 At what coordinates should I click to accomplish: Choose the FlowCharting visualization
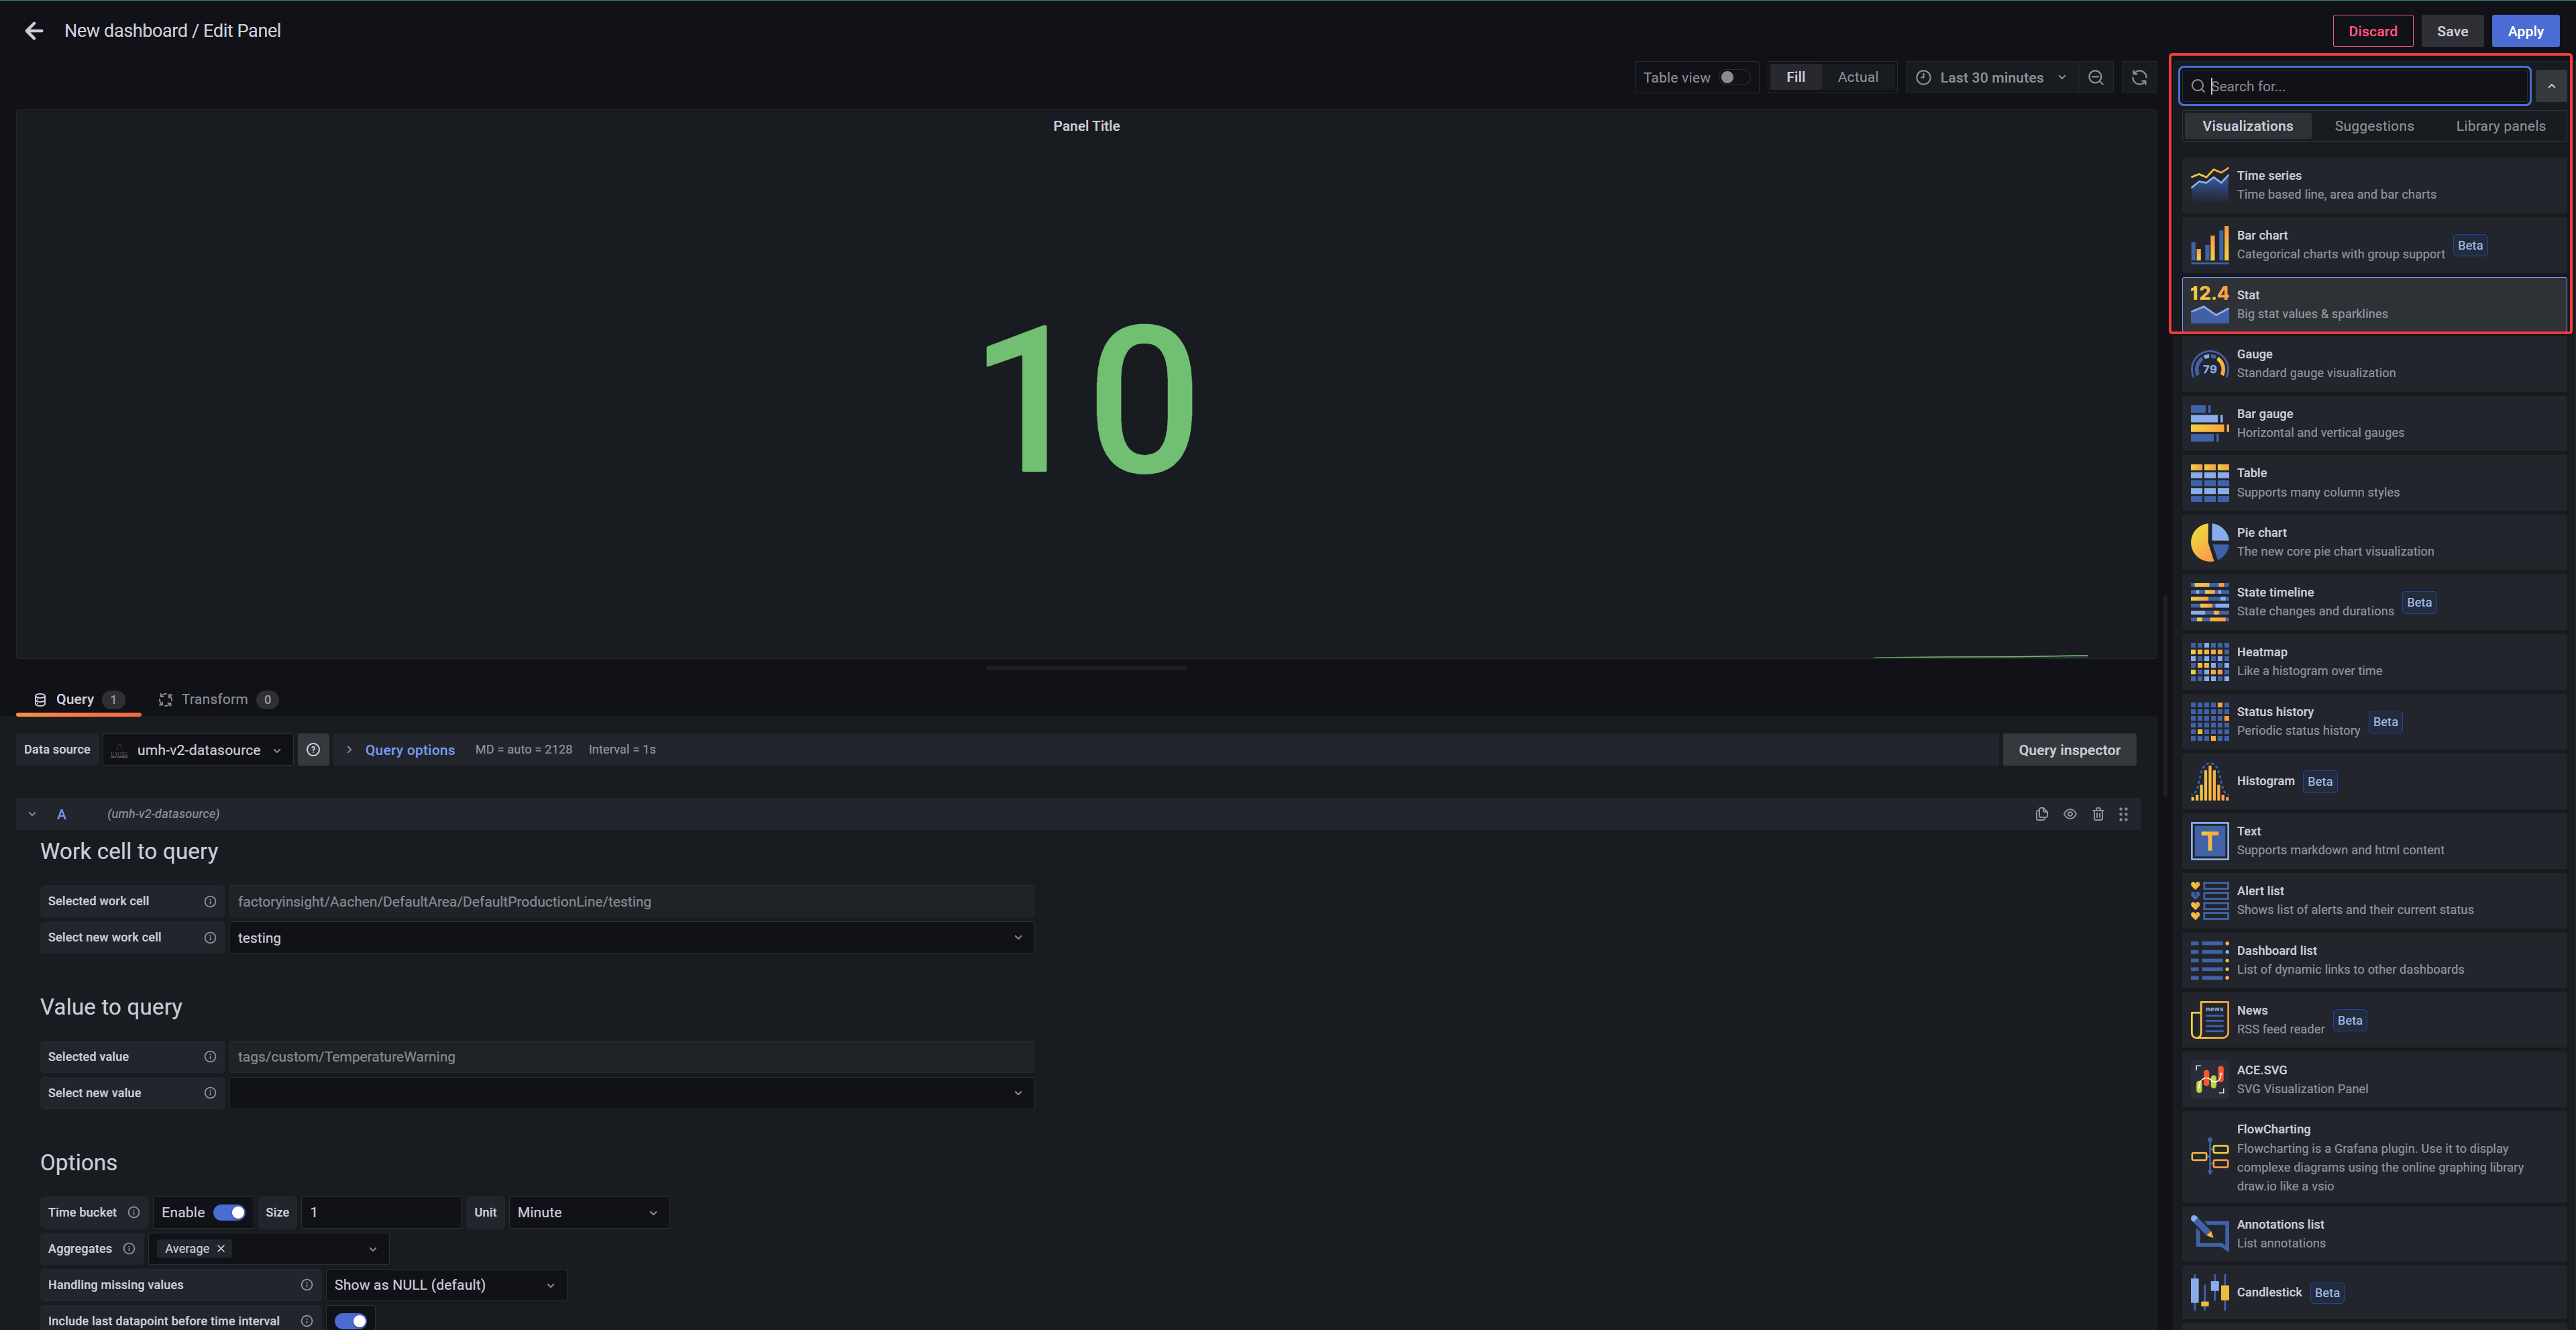(2374, 1157)
